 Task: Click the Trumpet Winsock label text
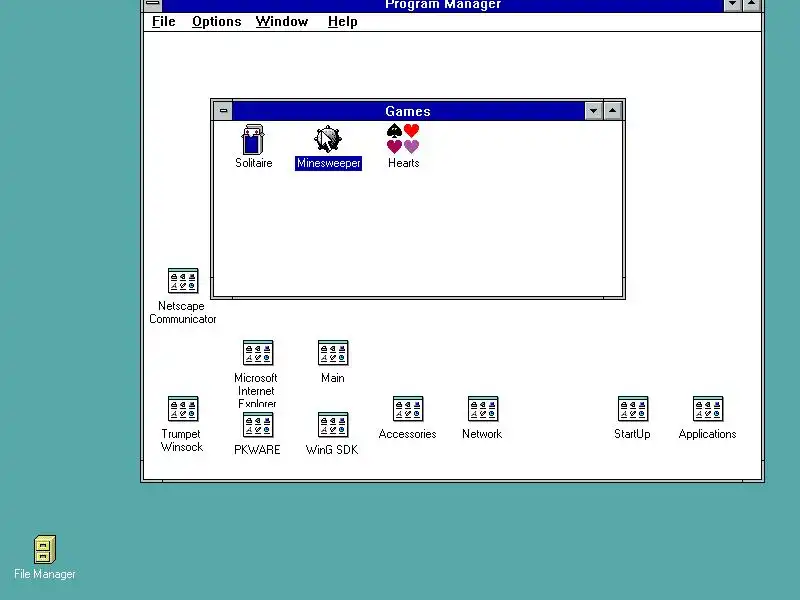pyautogui.click(x=182, y=440)
